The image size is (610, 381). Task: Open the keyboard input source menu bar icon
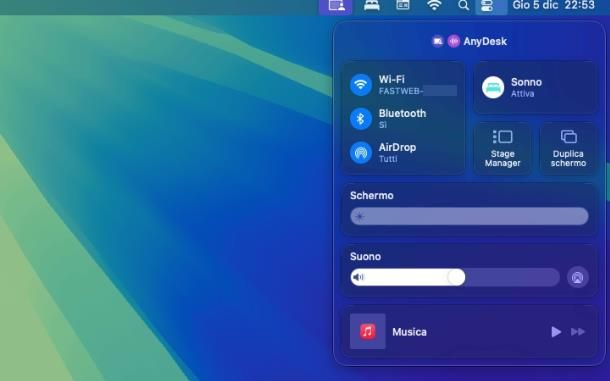[403, 5]
